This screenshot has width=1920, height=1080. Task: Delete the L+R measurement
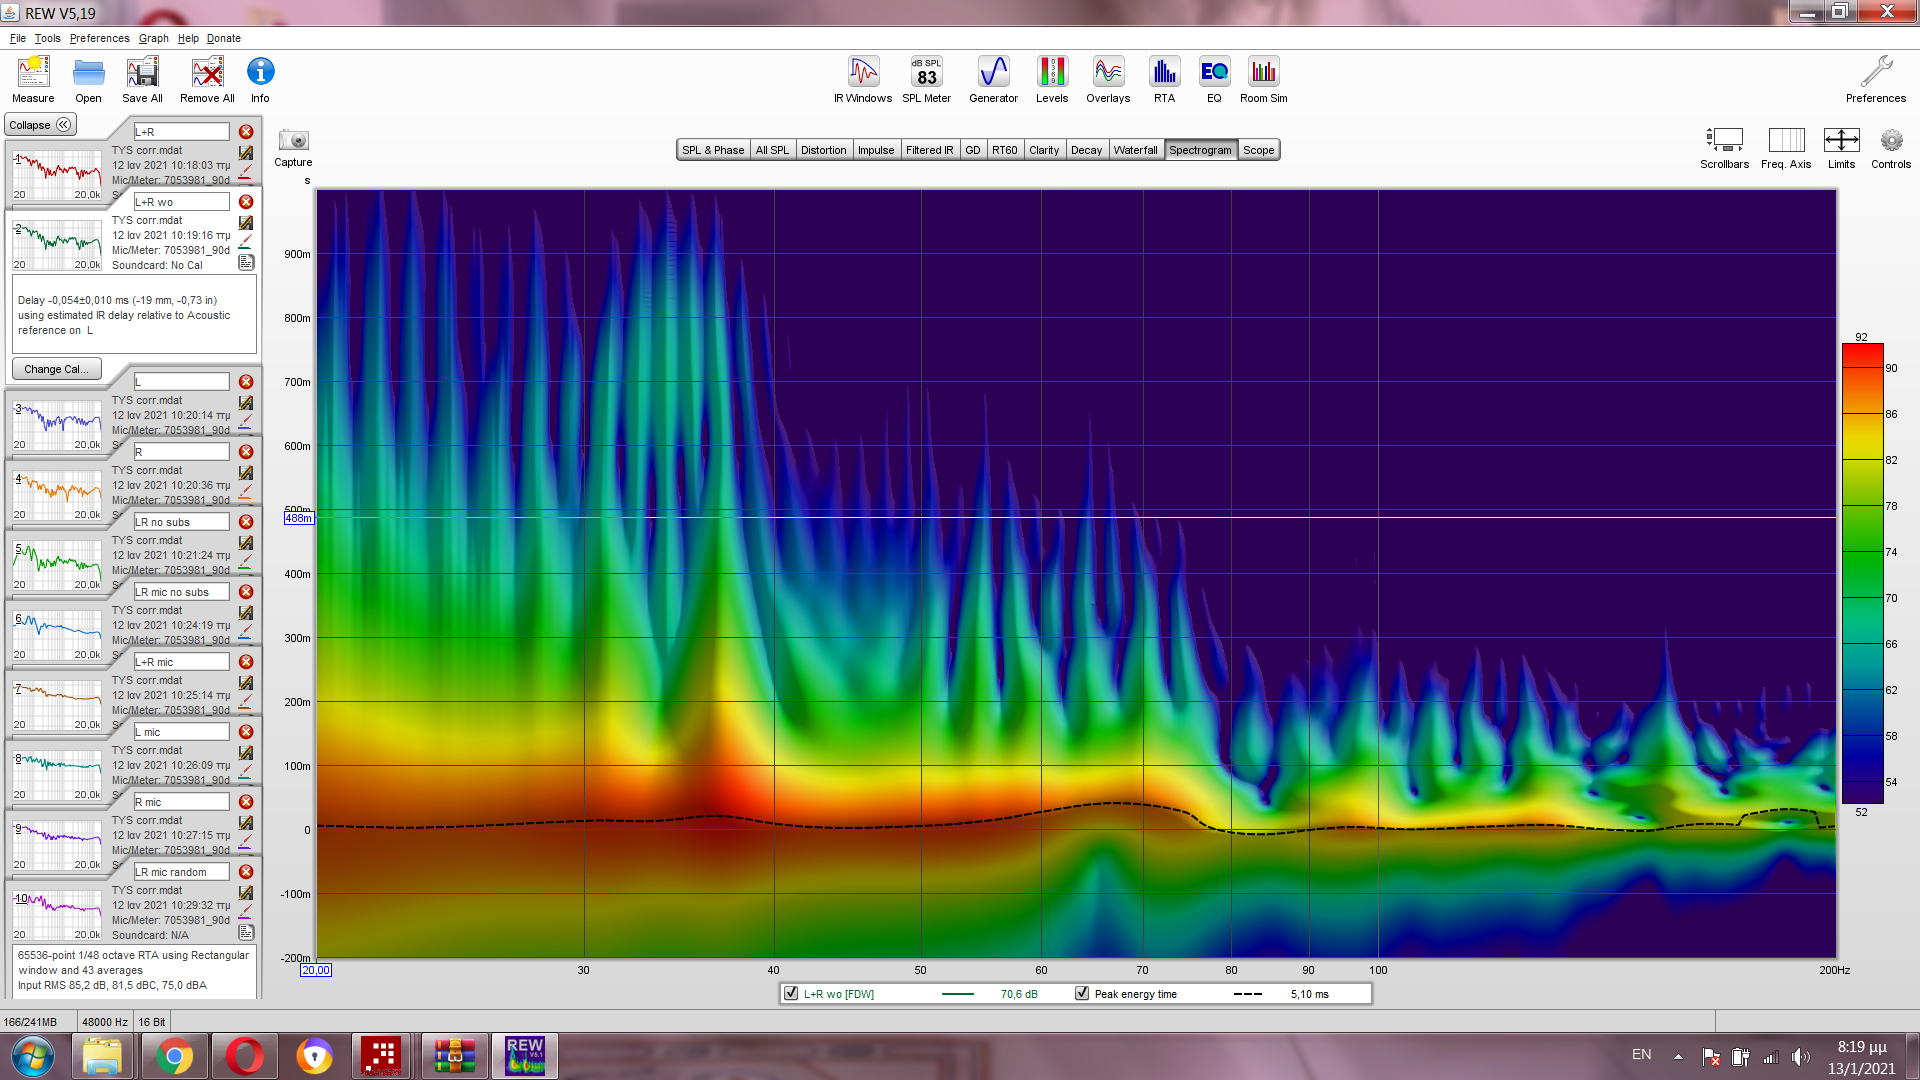246,132
